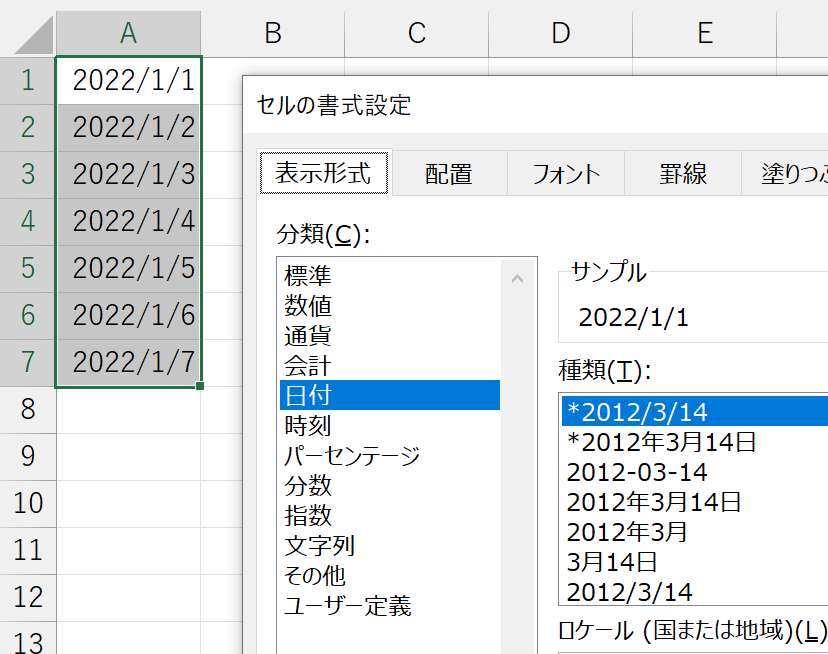Choose date type 2012年3月

[694, 532]
